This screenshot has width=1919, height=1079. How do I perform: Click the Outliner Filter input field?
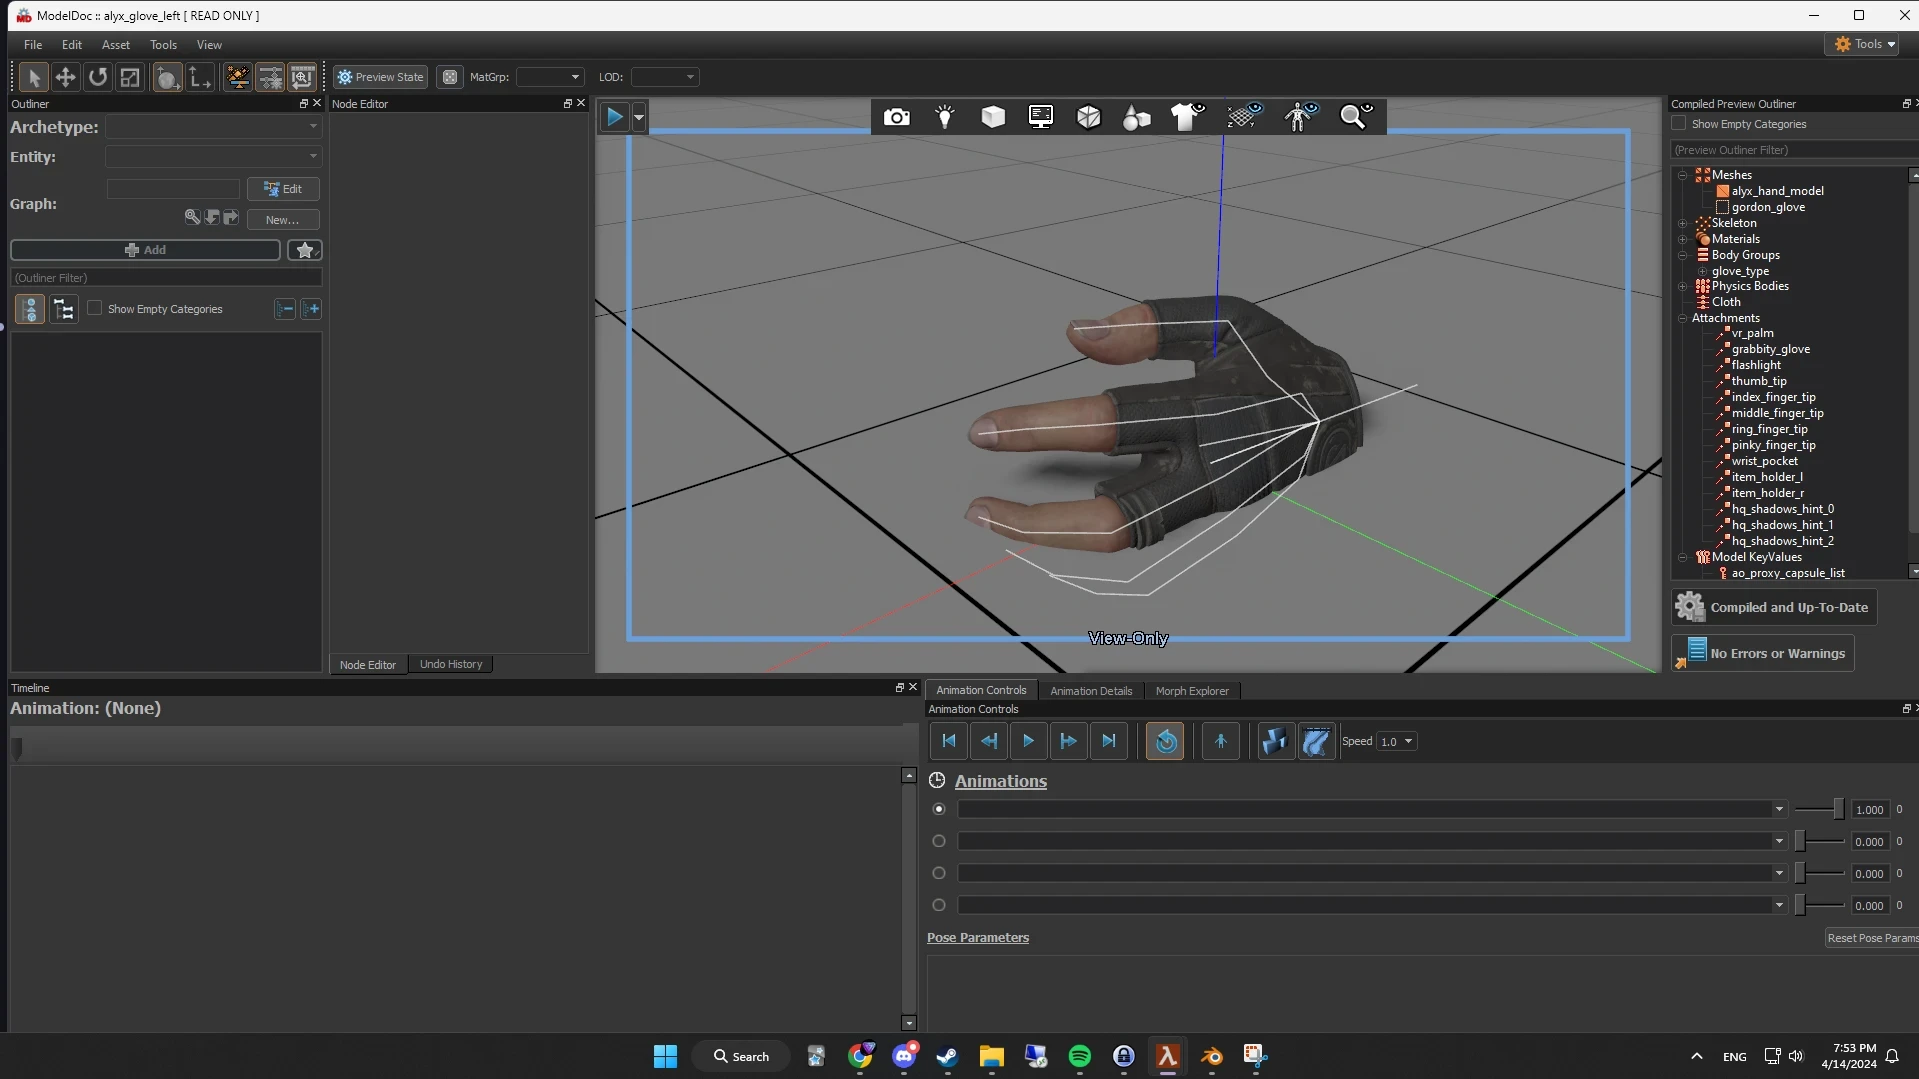coord(166,278)
